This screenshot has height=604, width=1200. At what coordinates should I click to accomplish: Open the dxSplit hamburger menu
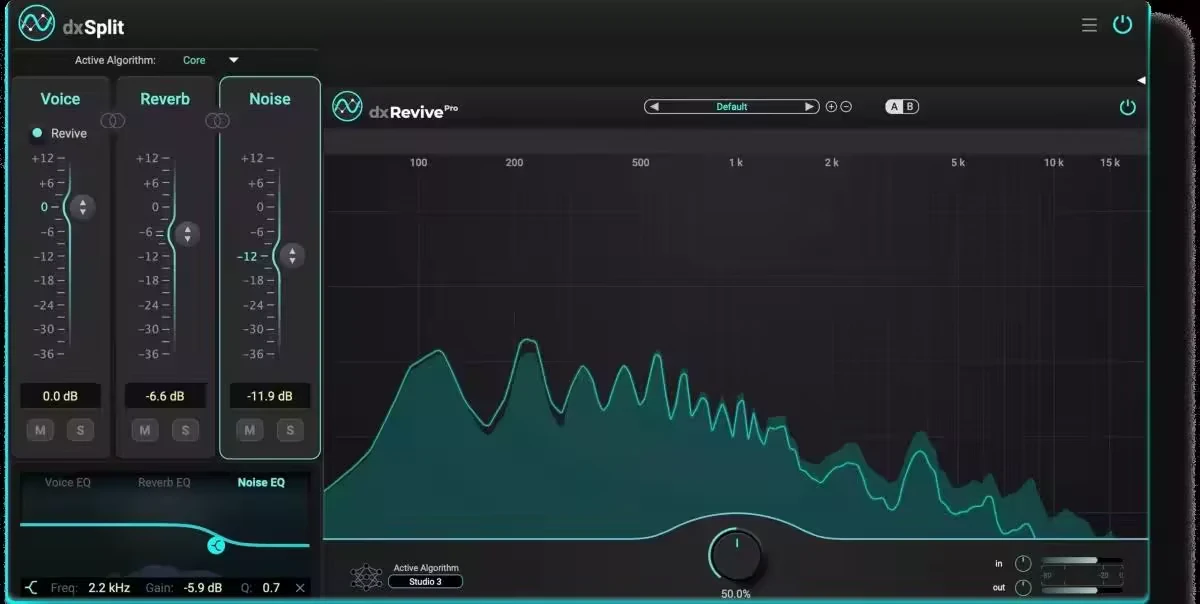tap(1089, 25)
